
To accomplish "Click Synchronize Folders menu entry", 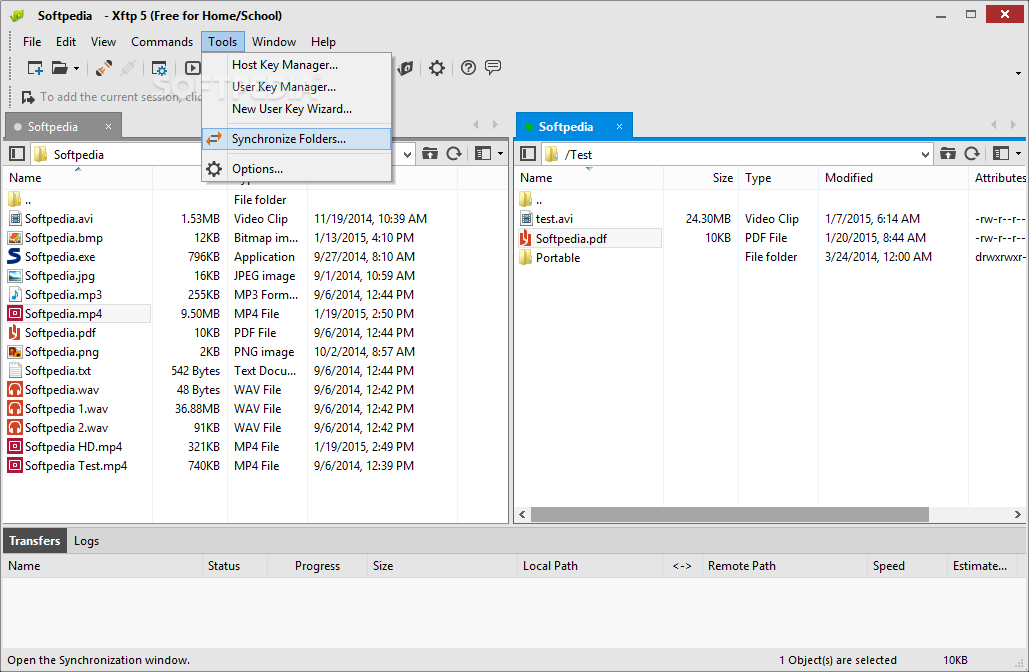I will (x=297, y=138).
